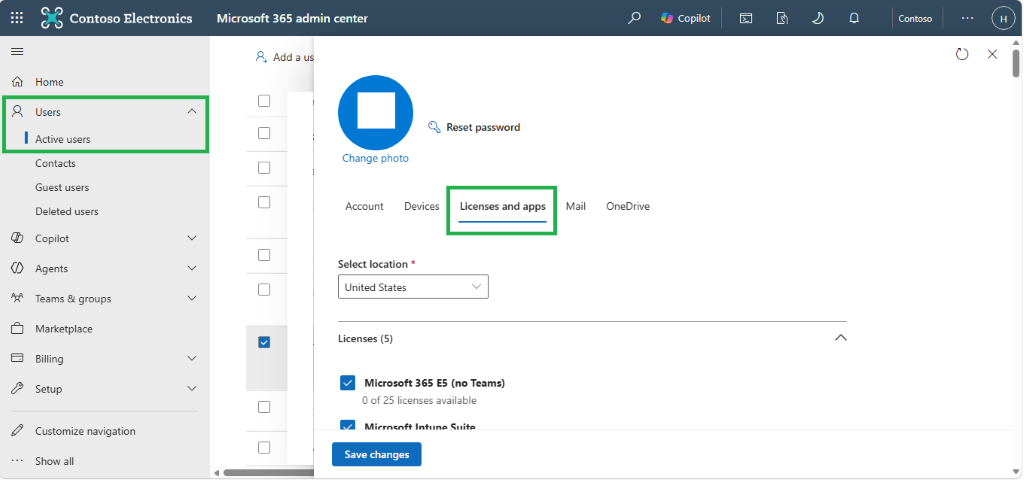Click the Home icon in sidebar

18,82
